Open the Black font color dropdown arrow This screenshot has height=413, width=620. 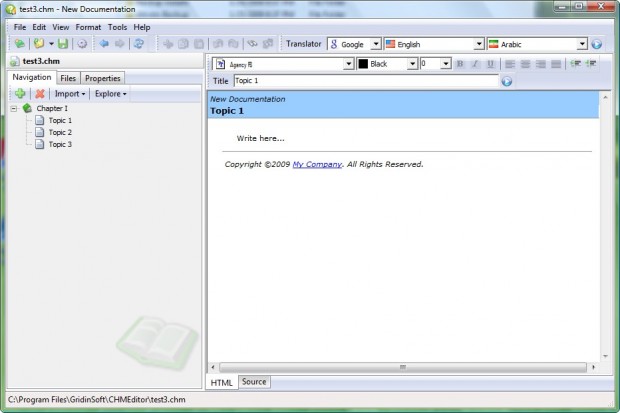(412, 64)
